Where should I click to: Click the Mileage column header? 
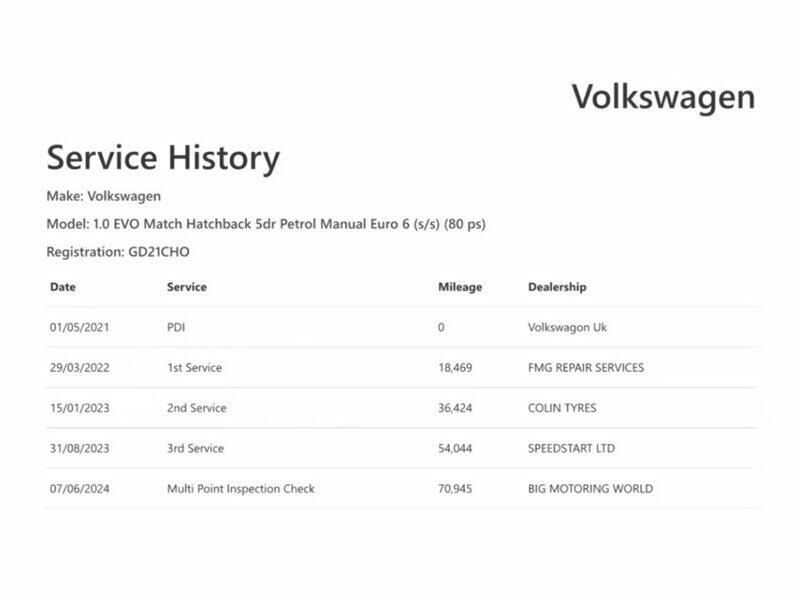[460, 287]
